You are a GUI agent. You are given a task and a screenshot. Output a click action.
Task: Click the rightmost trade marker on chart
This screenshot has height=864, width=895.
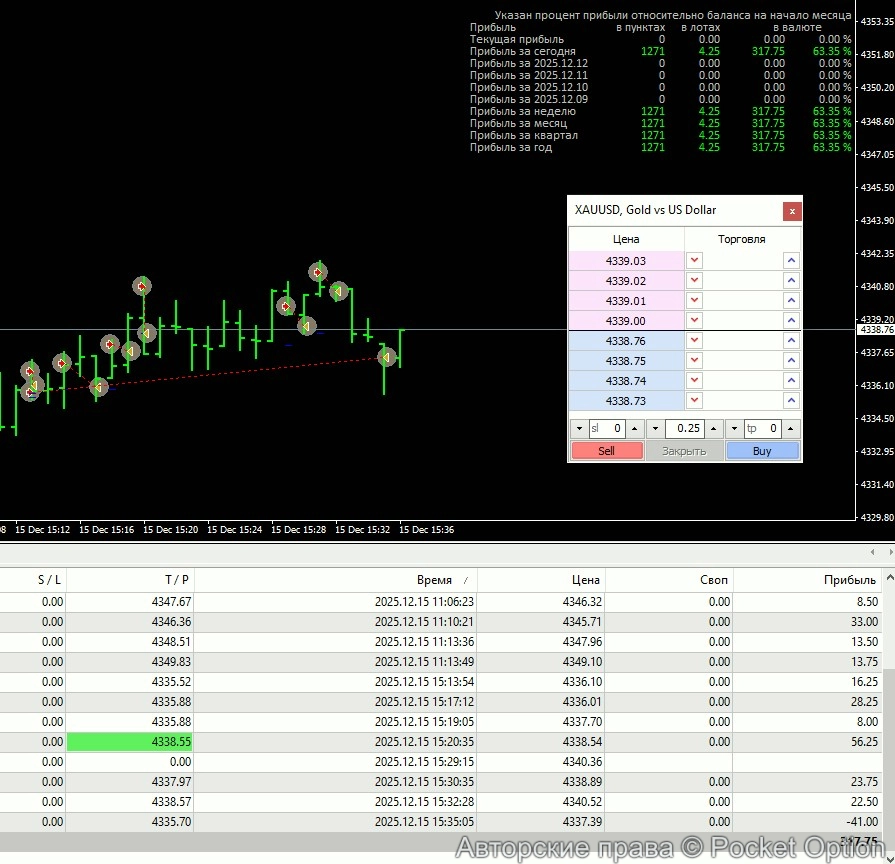[386, 356]
